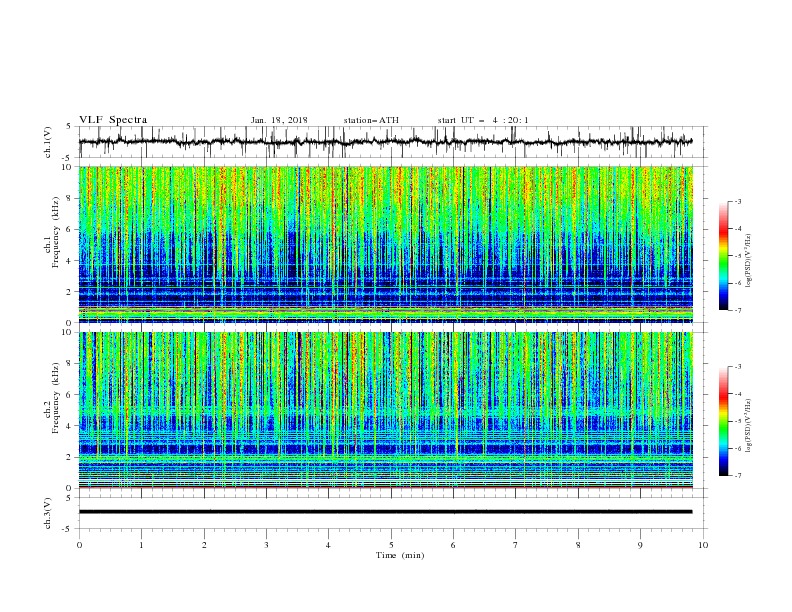Click the "3" minute tick label
This screenshot has height=612, width=792.
[266, 545]
